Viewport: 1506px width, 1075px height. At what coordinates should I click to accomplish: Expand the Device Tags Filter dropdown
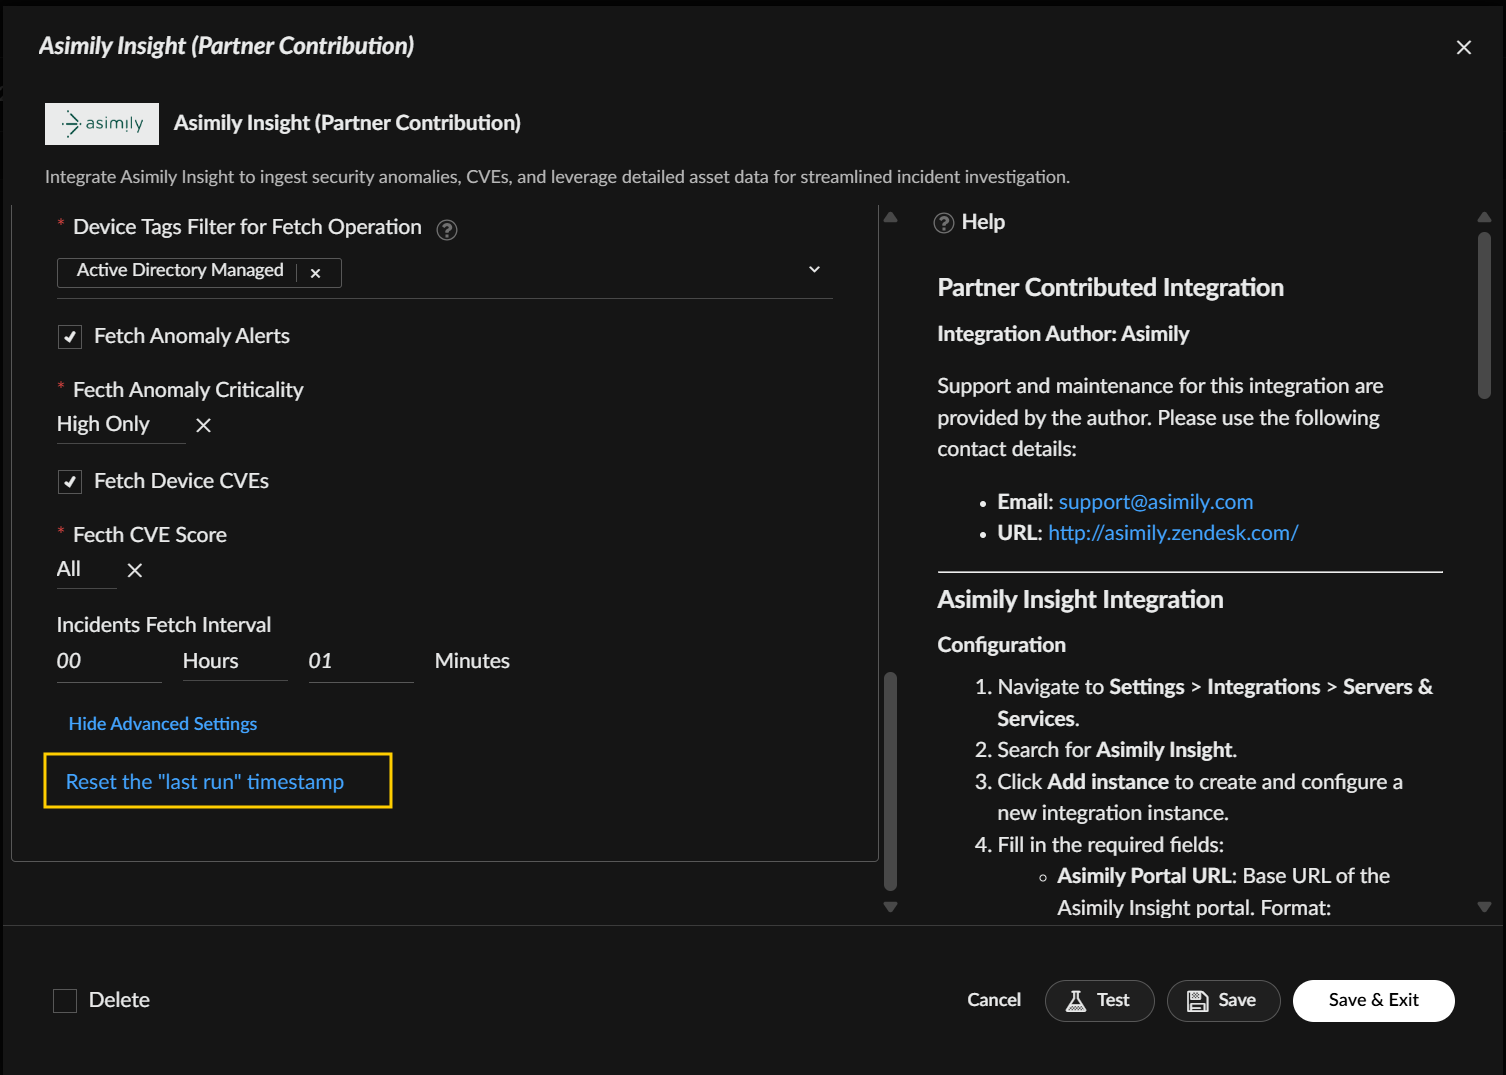click(x=814, y=270)
